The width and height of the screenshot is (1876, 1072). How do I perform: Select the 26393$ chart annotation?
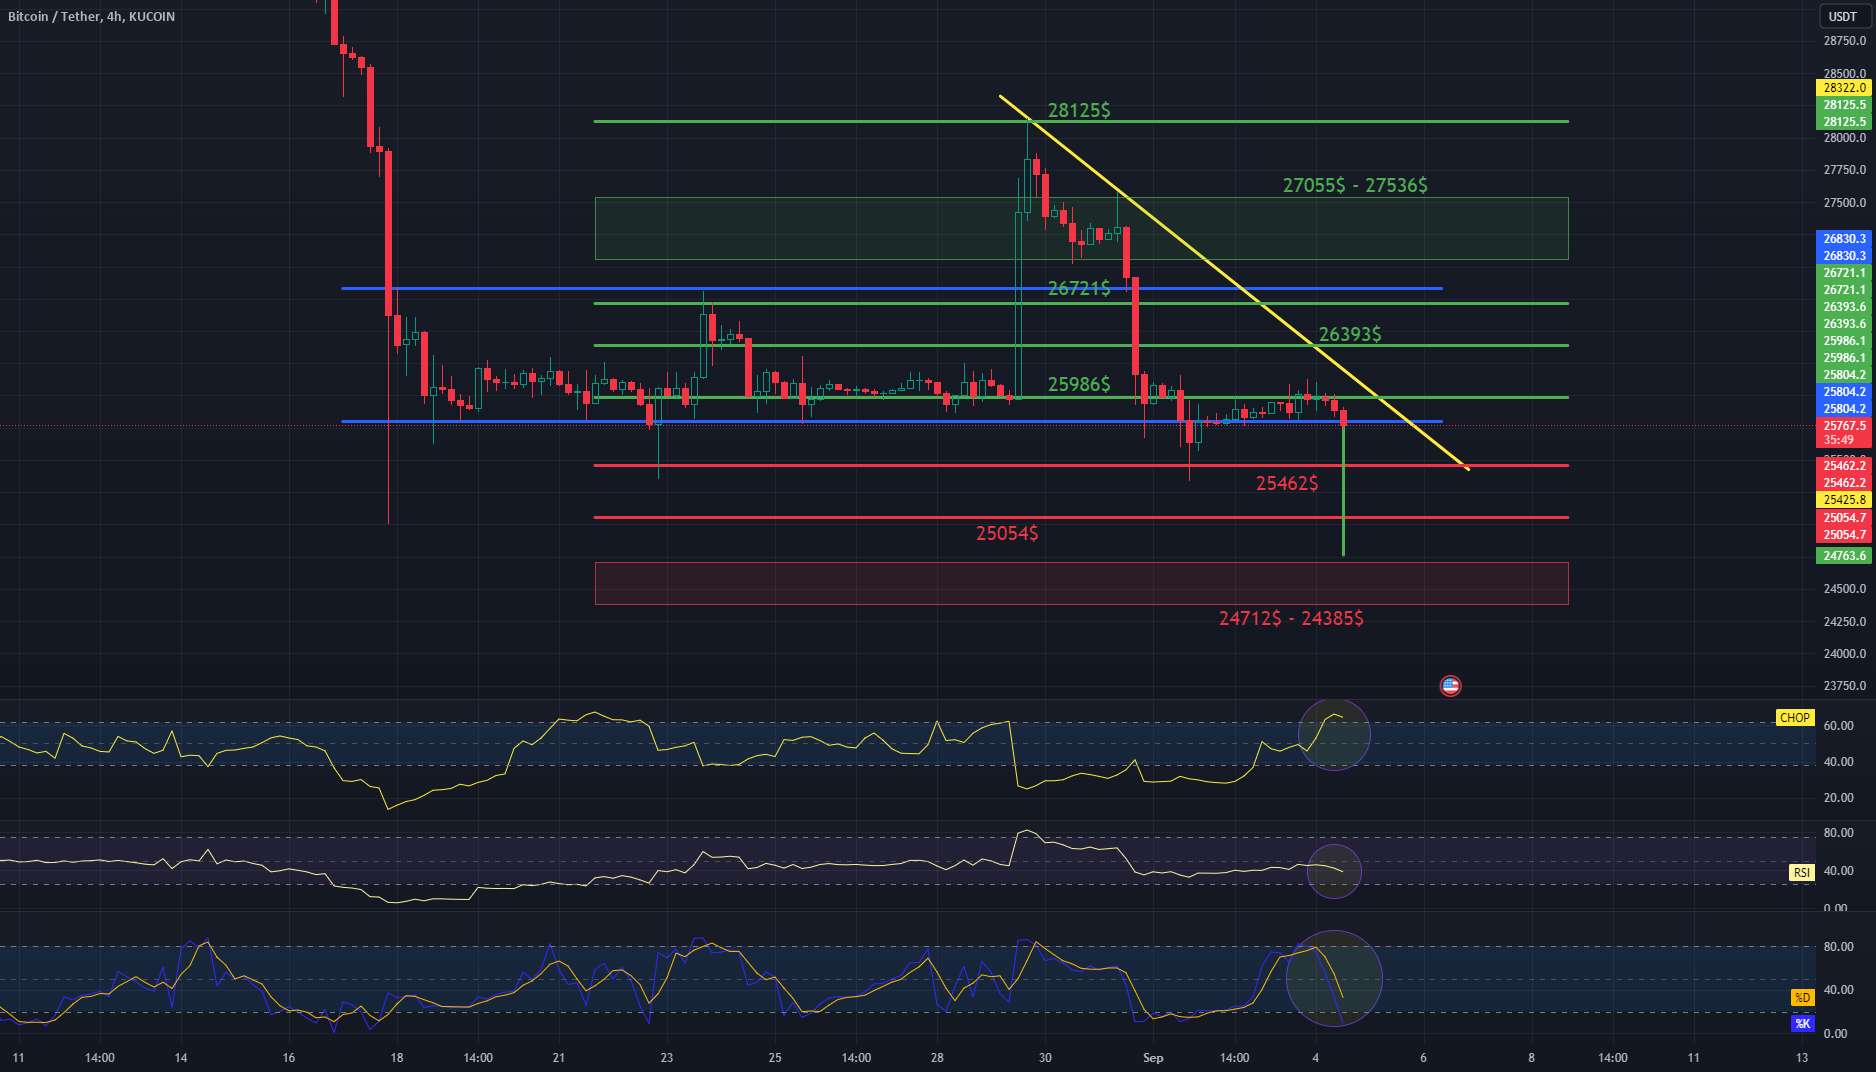click(1349, 334)
